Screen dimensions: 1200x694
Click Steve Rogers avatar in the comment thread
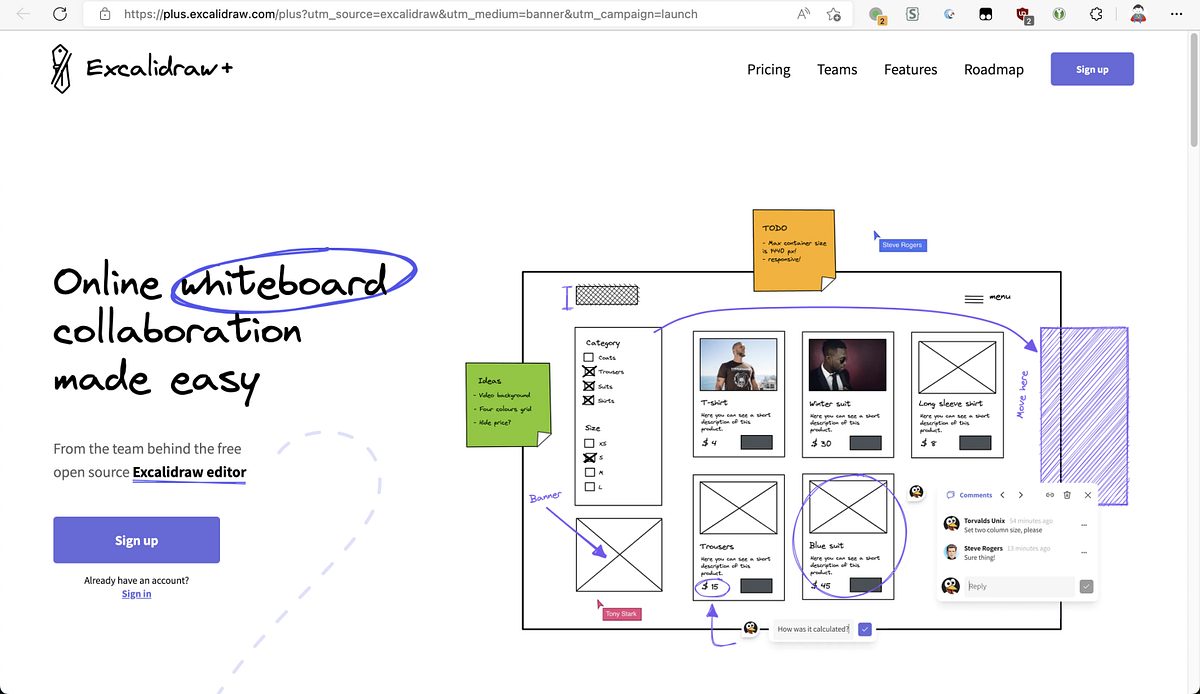[952, 552]
